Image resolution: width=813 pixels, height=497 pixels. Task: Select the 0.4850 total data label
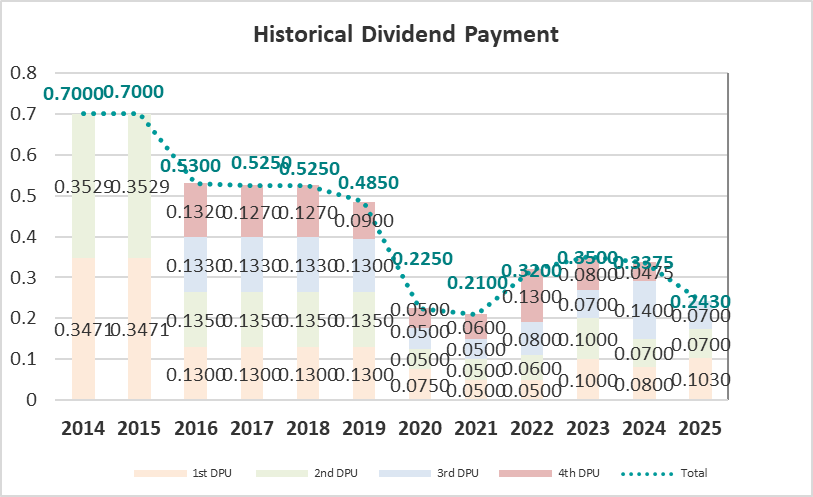click(367, 183)
